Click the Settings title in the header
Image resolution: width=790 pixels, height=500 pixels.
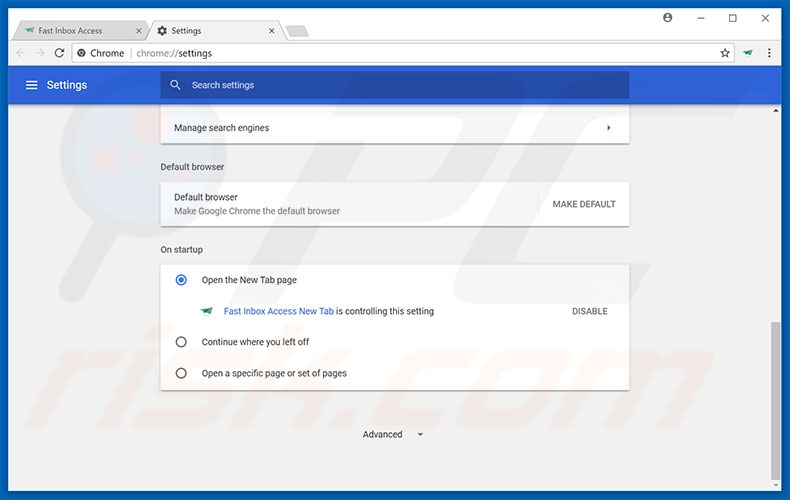[67, 85]
